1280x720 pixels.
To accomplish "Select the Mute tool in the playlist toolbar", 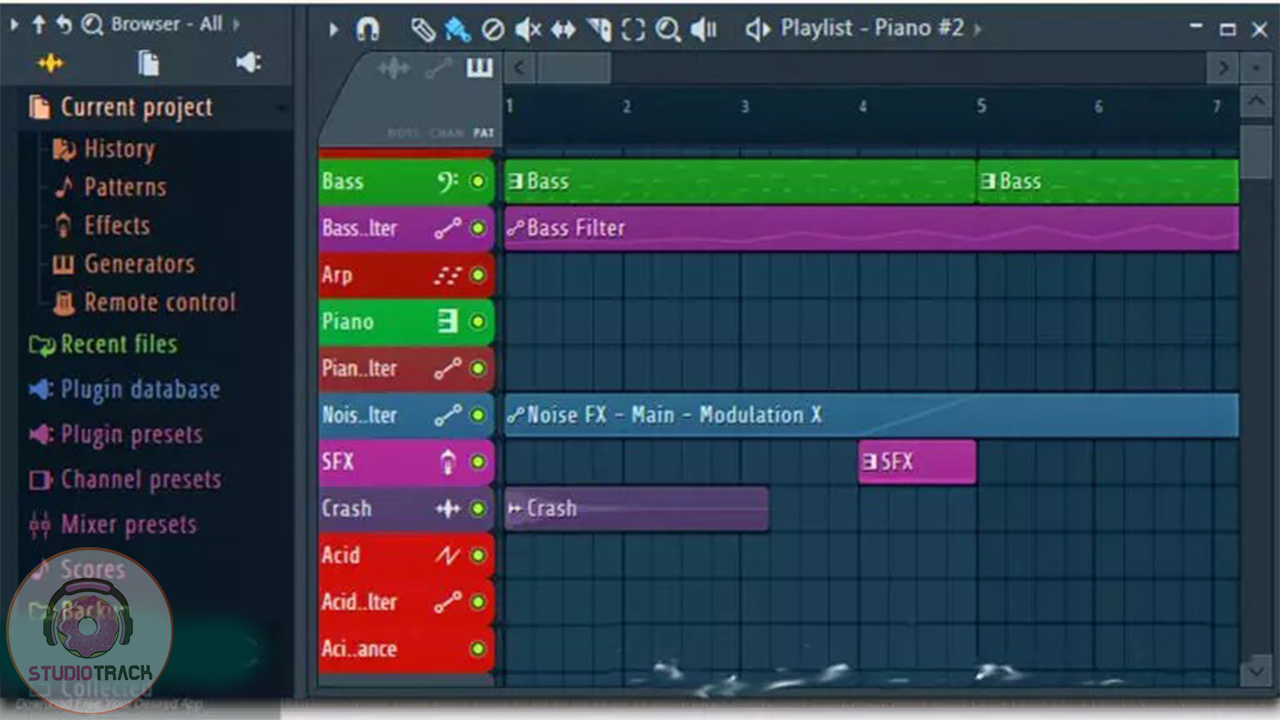I will 527,29.
